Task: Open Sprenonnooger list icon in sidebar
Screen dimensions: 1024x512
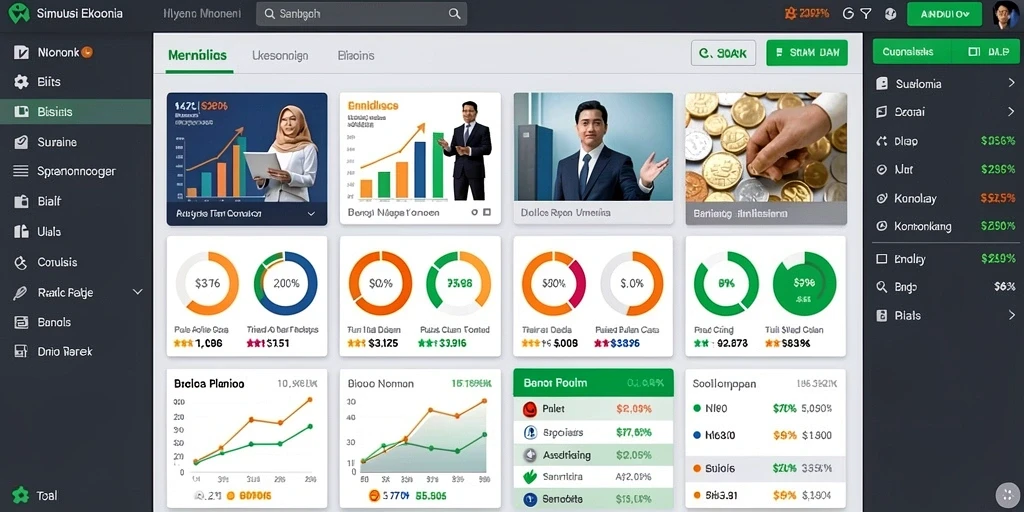Action: tap(21, 171)
